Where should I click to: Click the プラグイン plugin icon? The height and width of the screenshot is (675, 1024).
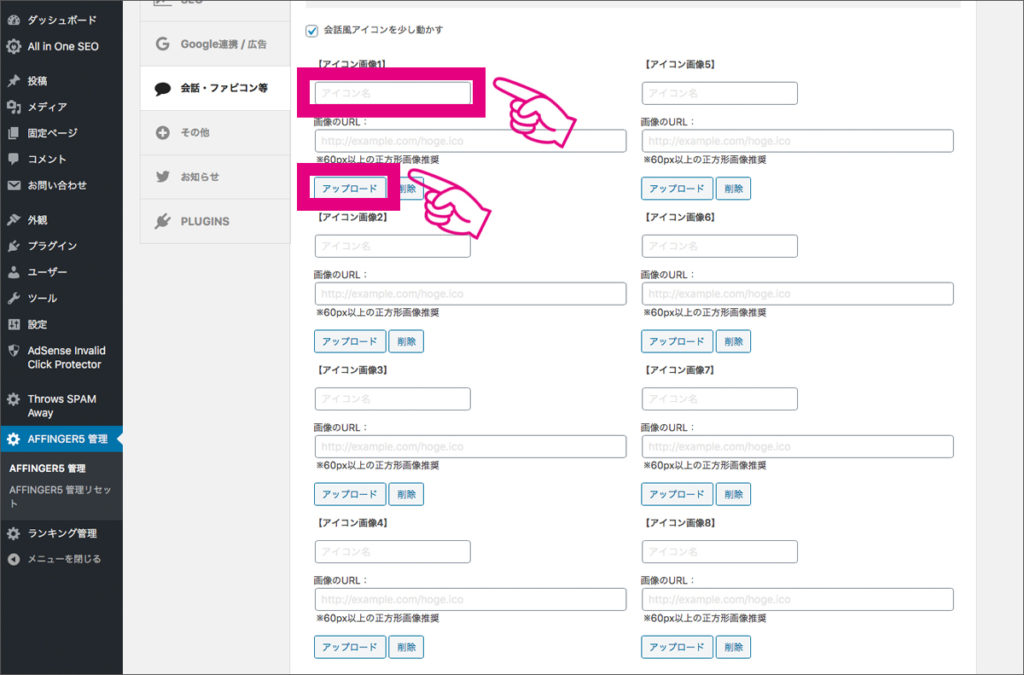pos(12,245)
